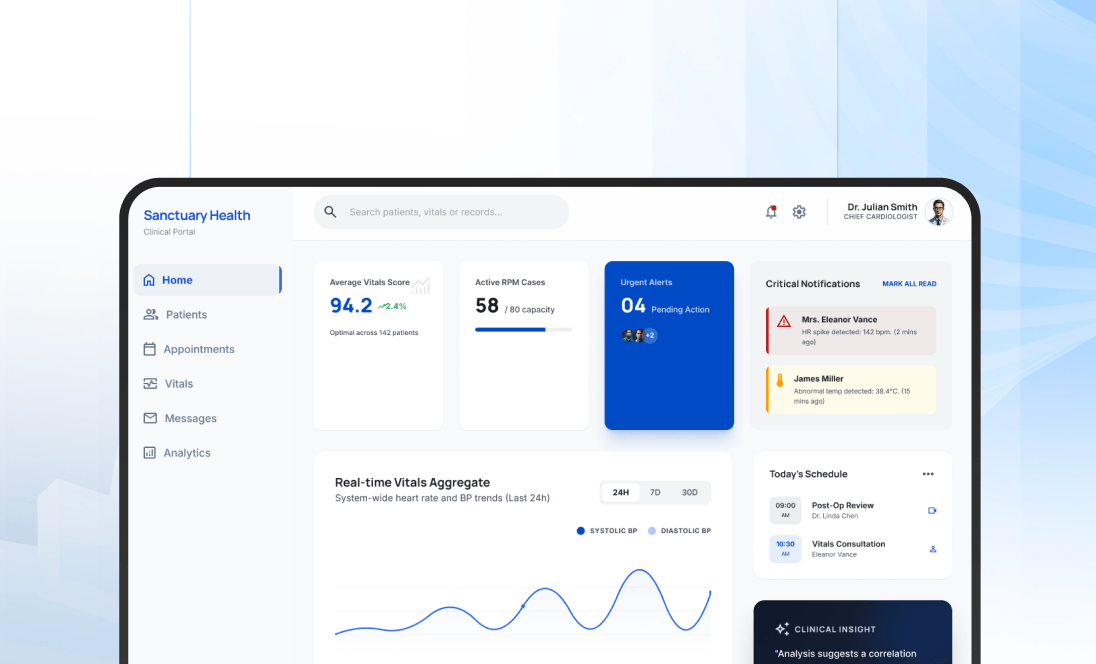Viewport: 1096px width, 664px height.
Task: Select the 24H time range toggle
Action: click(620, 492)
